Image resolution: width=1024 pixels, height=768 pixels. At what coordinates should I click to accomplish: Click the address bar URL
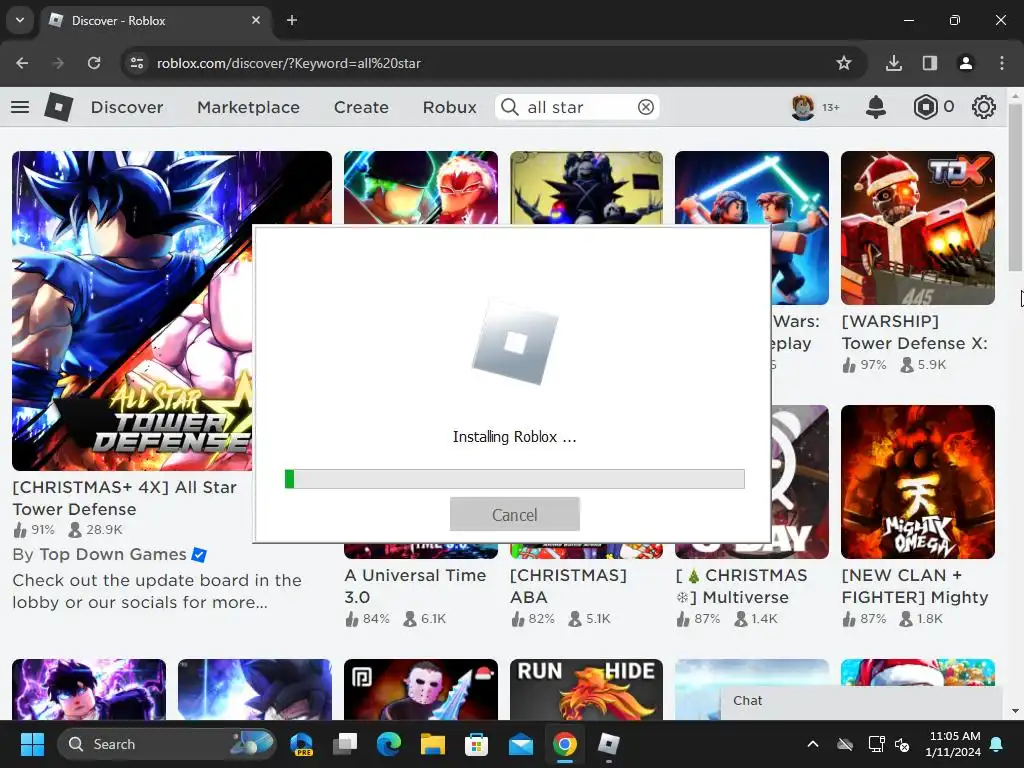pyautogui.click(x=288, y=63)
